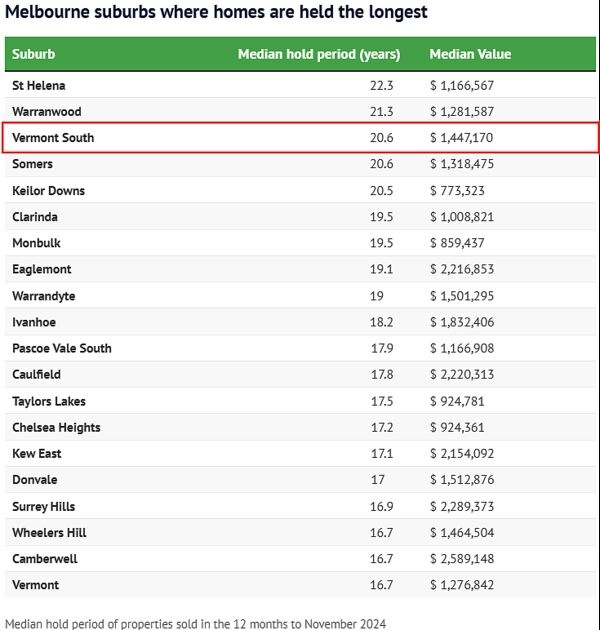Select Eaglemont's hold period of 19.1
The height and width of the screenshot is (630, 600).
coord(383,269)
